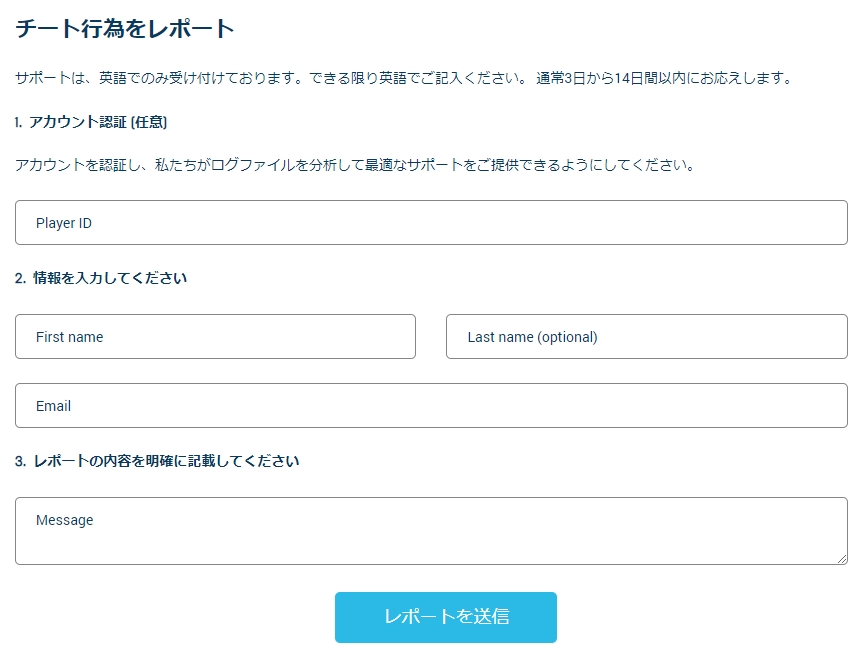Screen dimensions: 861x663
Task: Click the (任意) optional marker text
Action: click(149, 122)
